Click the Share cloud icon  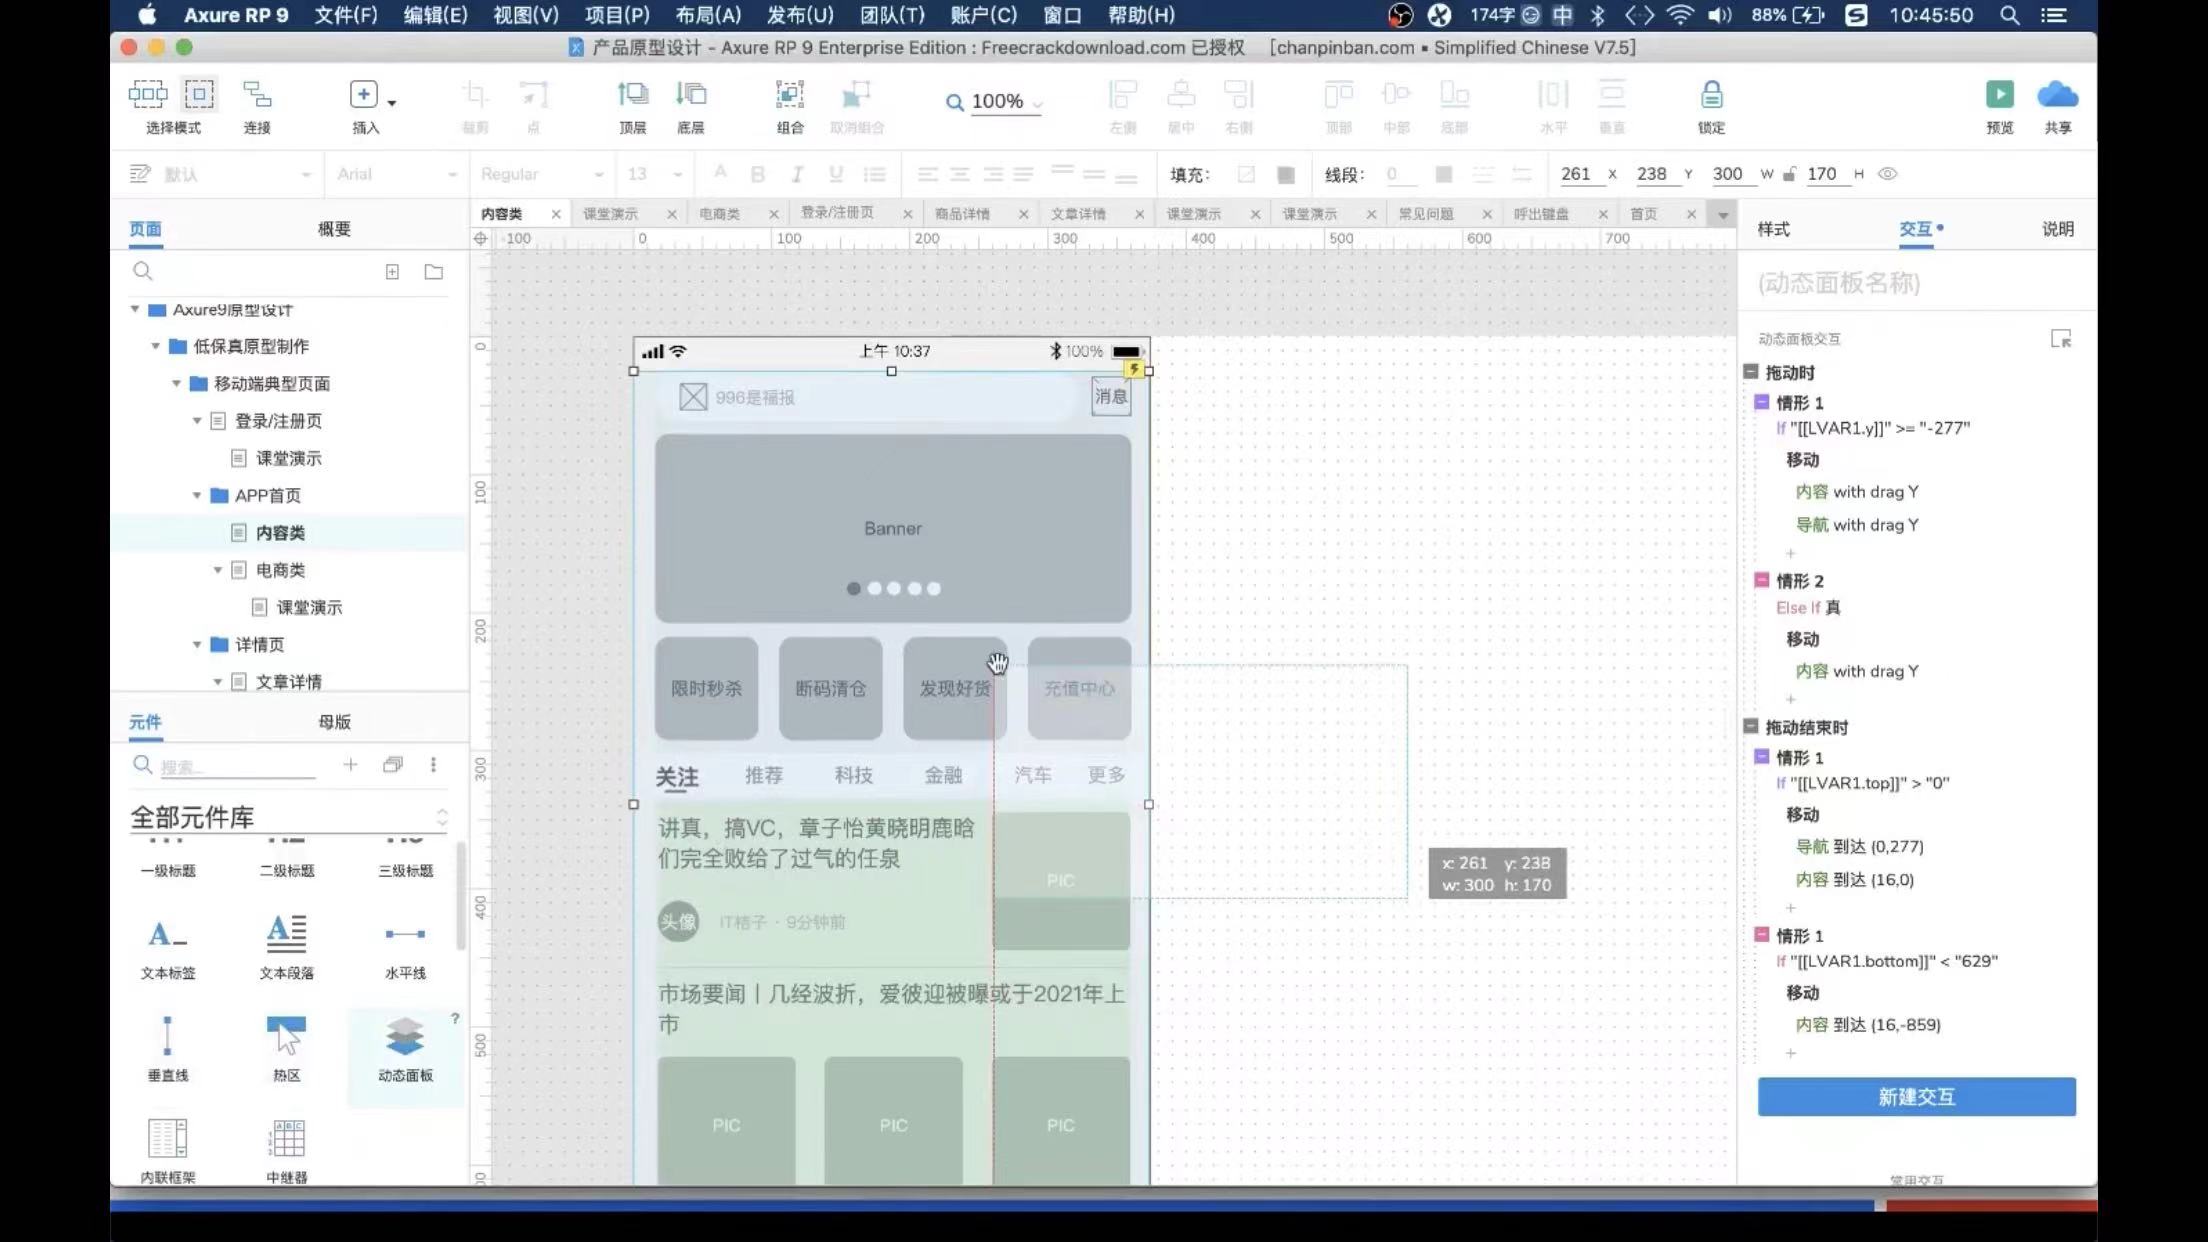[2057, 95]
